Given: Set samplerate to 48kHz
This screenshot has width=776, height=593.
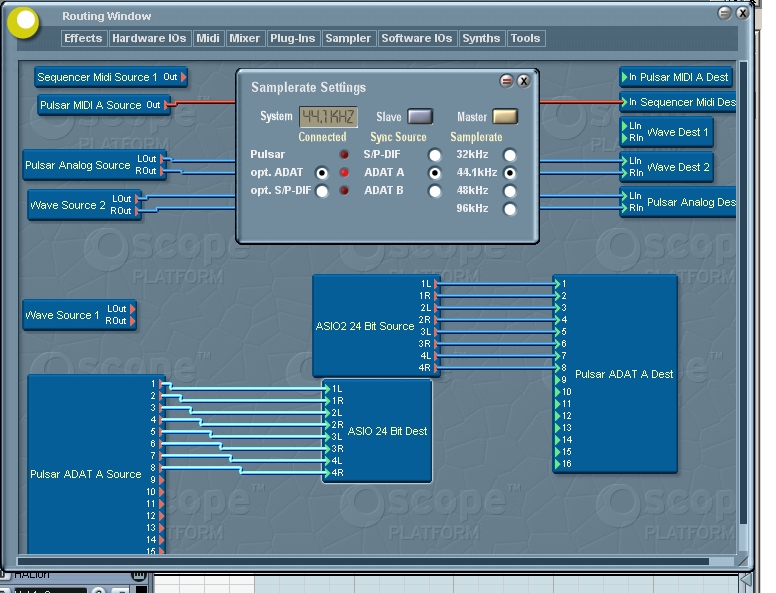Looking at the screenshot, I should (510, 191).
